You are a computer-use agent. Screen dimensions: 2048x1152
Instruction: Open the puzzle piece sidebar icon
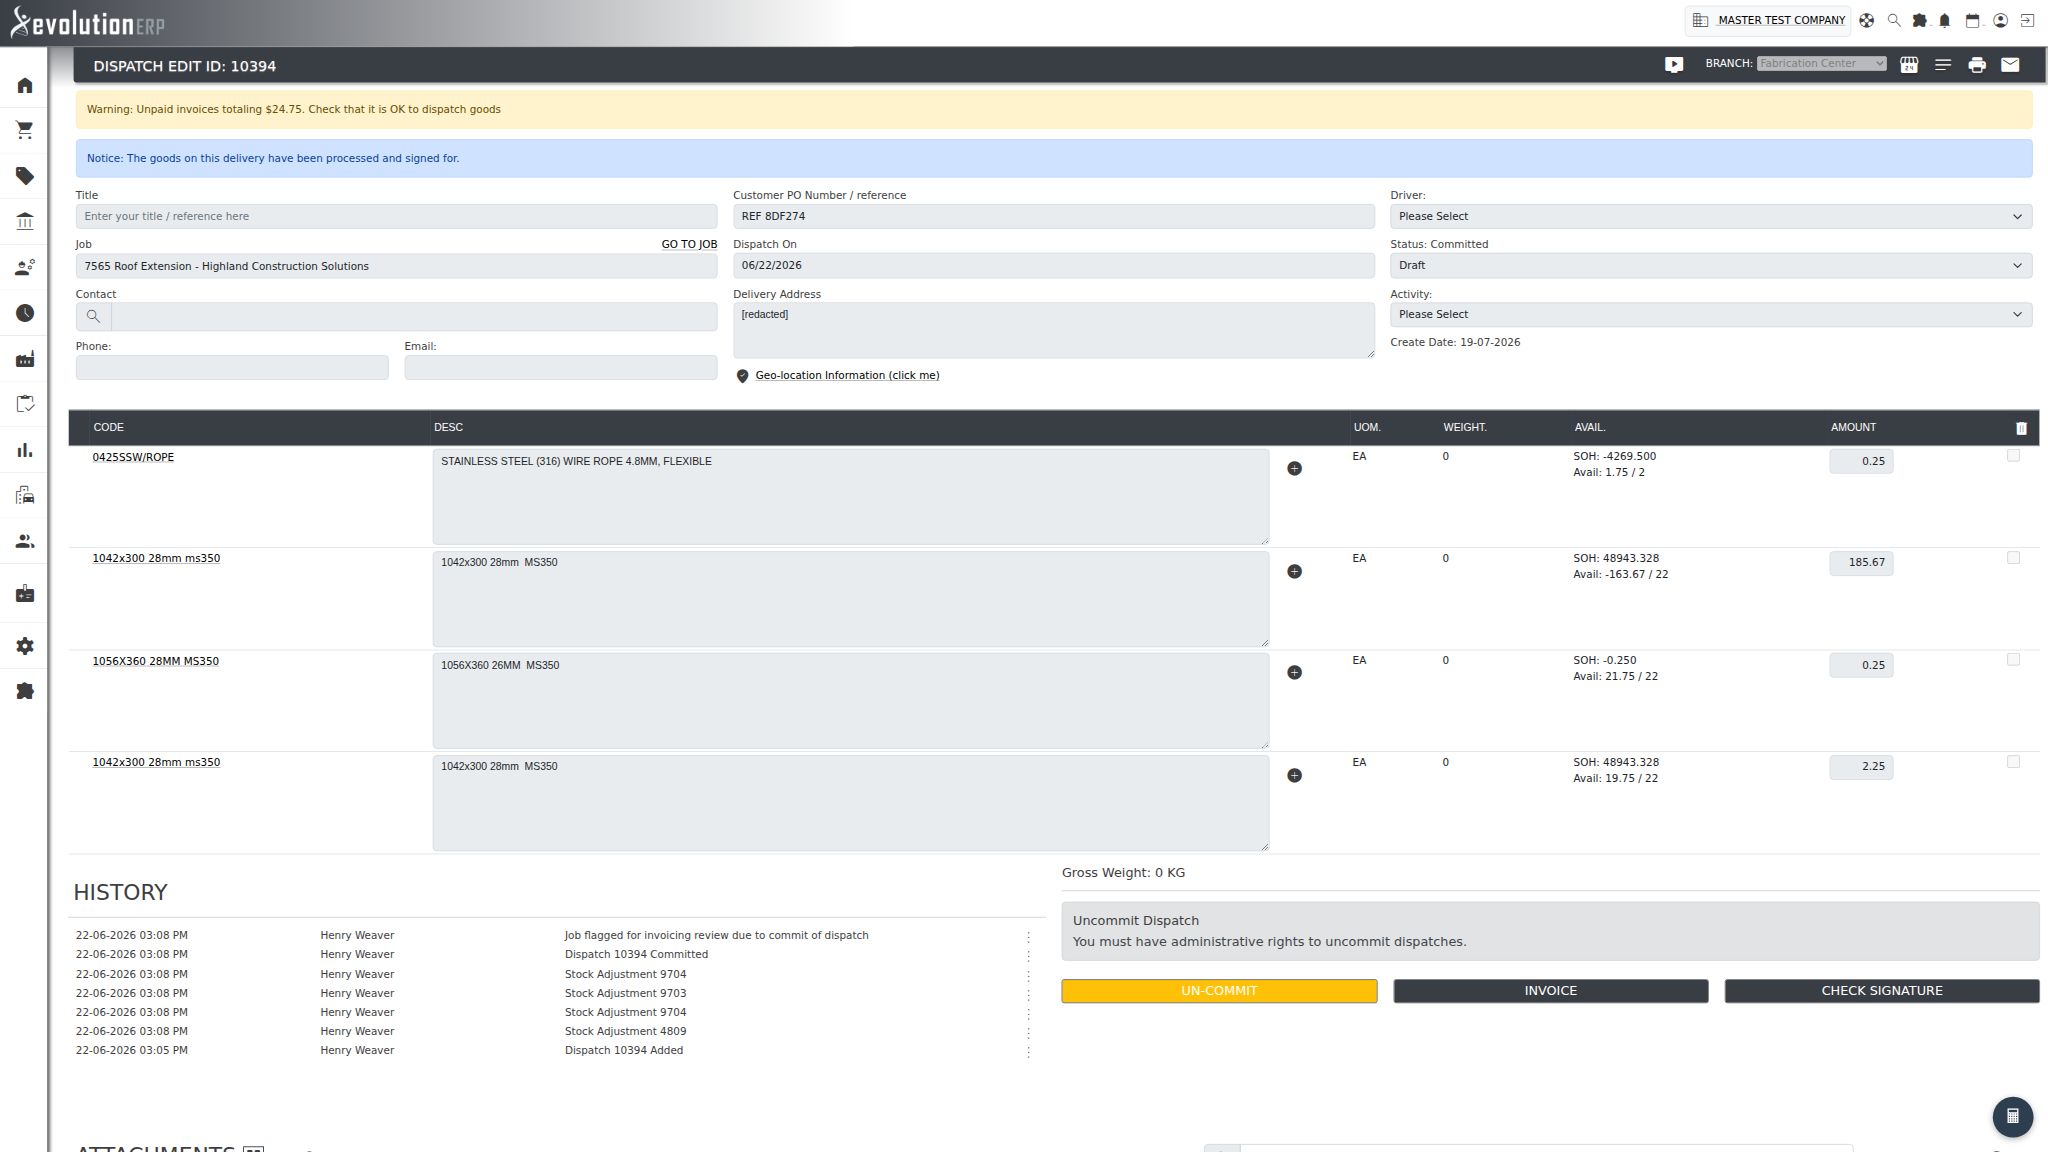coord(25,692)
